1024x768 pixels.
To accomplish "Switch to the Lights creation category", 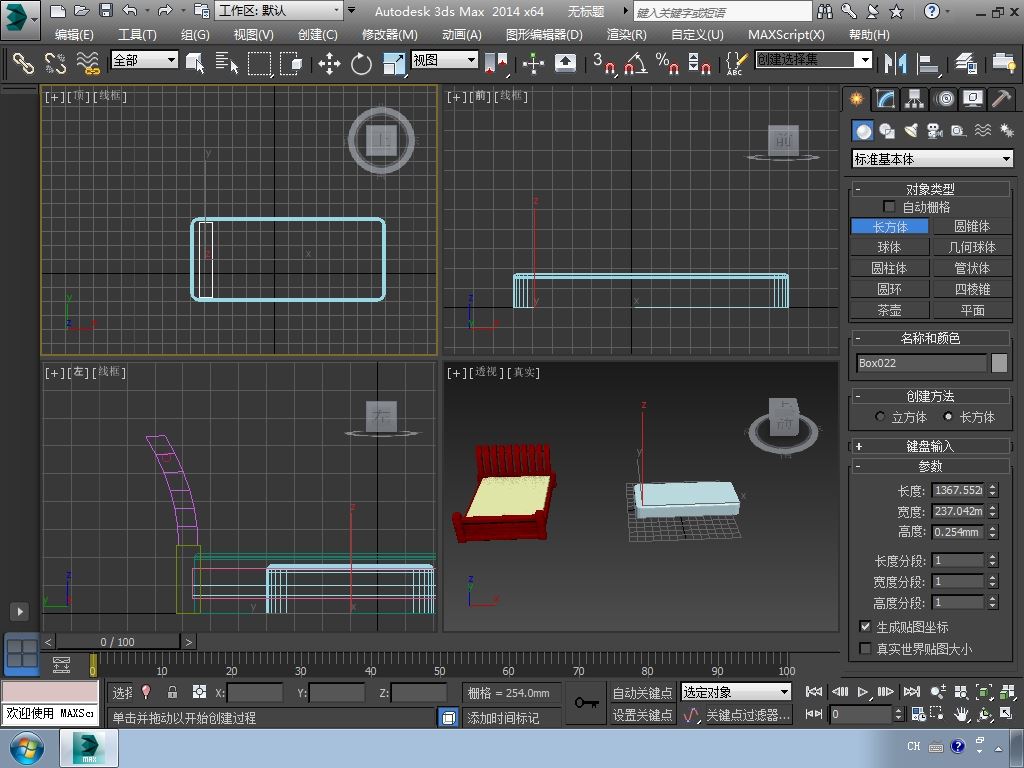I will pos(911,131).
